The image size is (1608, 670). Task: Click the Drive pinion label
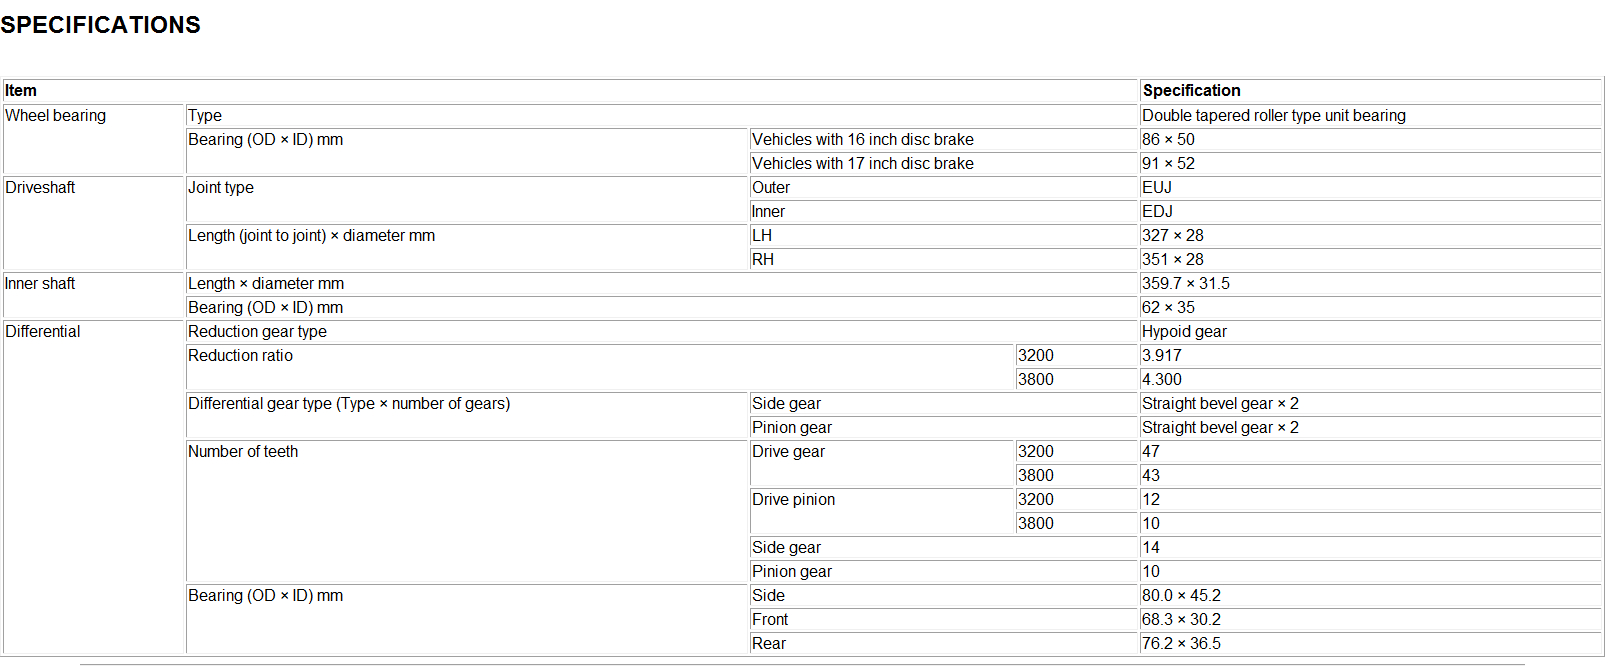[793, 500]
